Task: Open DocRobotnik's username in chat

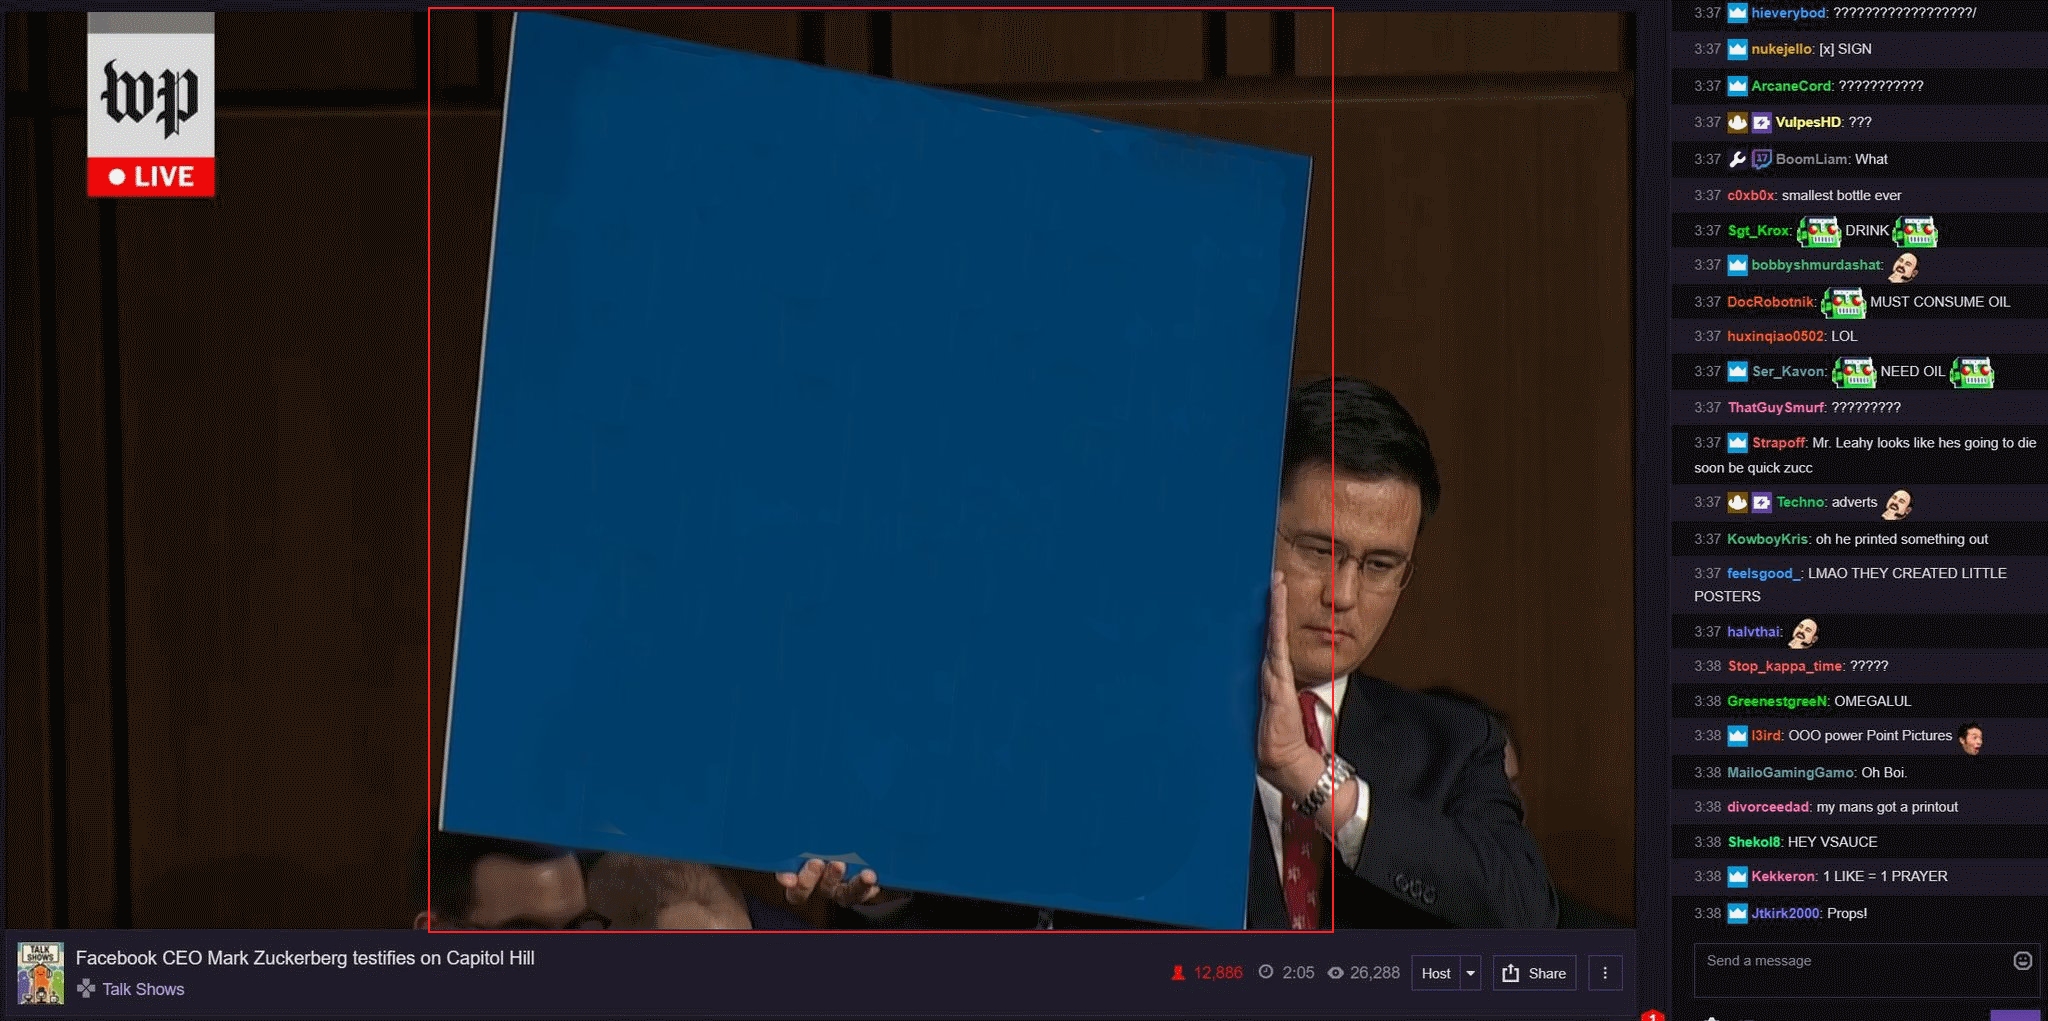Action: coord(1770,302)
